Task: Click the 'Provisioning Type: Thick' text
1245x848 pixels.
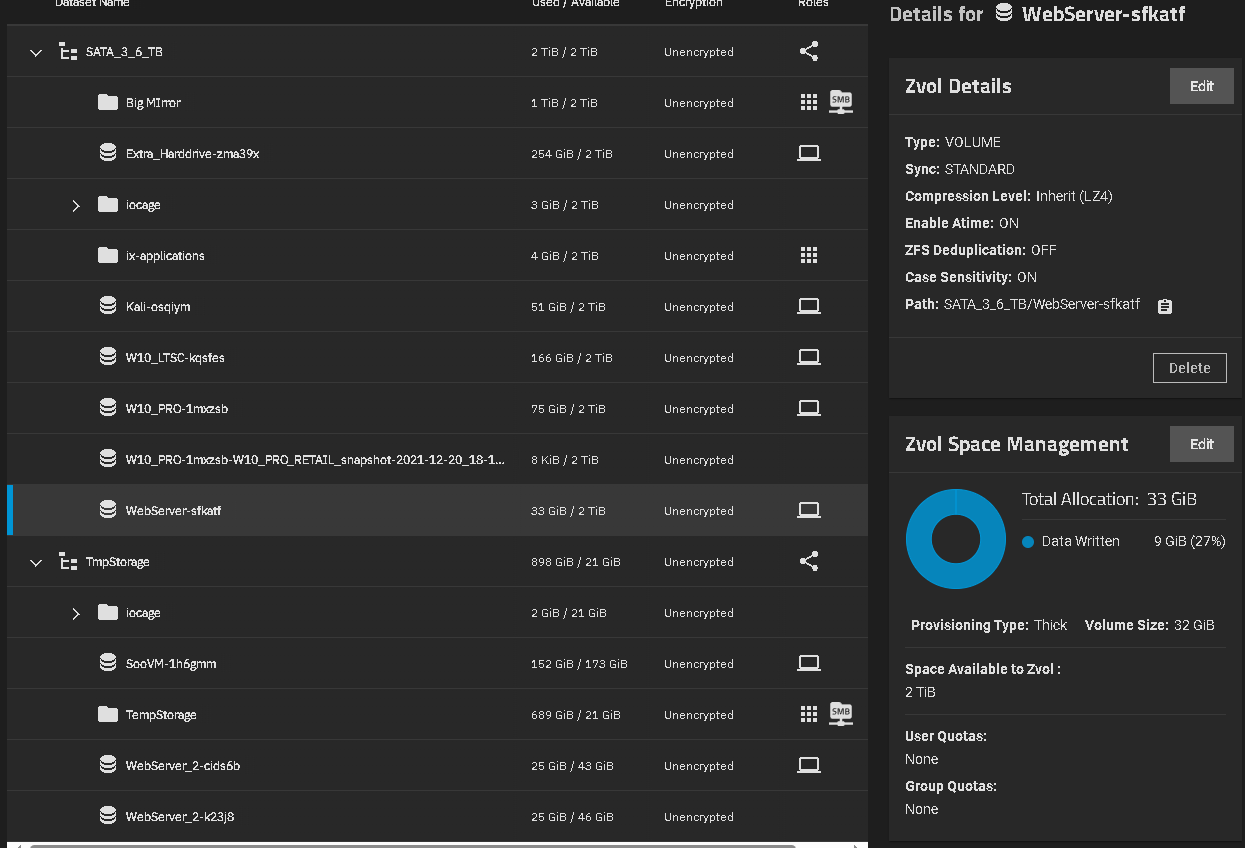Action: tap(989, 625)
